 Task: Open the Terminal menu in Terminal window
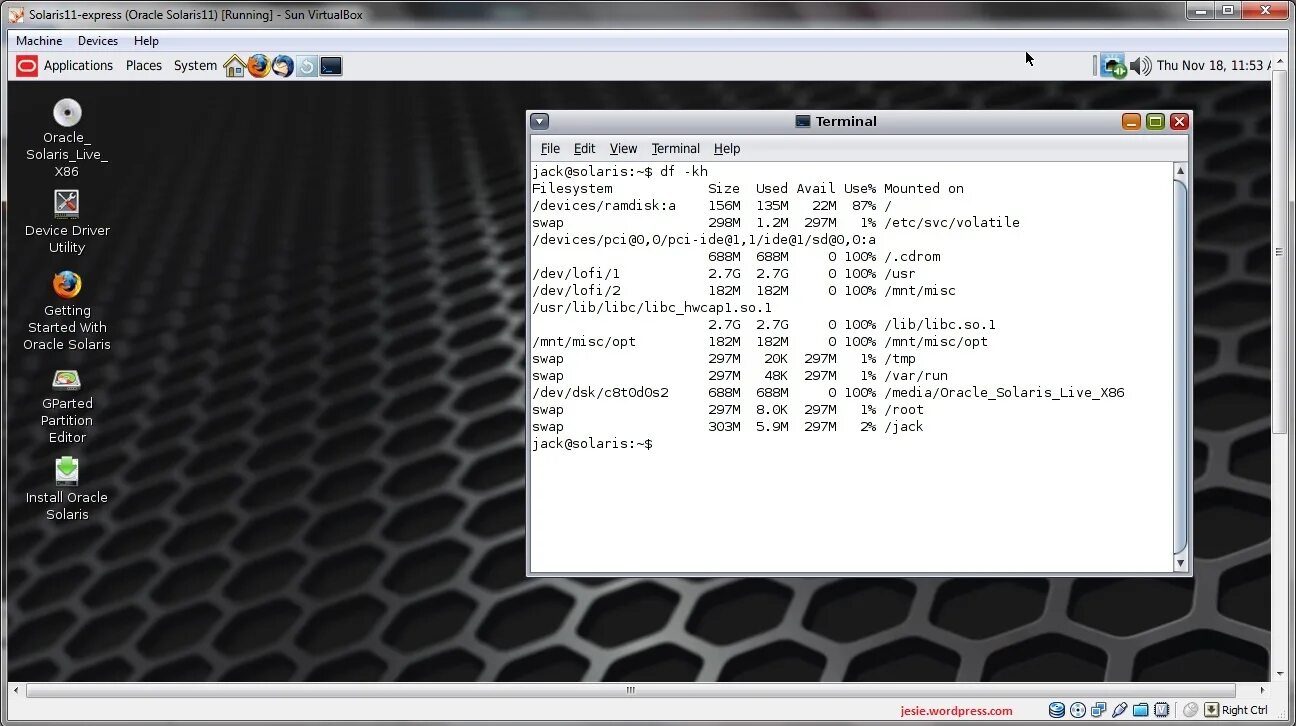(676, 148)
